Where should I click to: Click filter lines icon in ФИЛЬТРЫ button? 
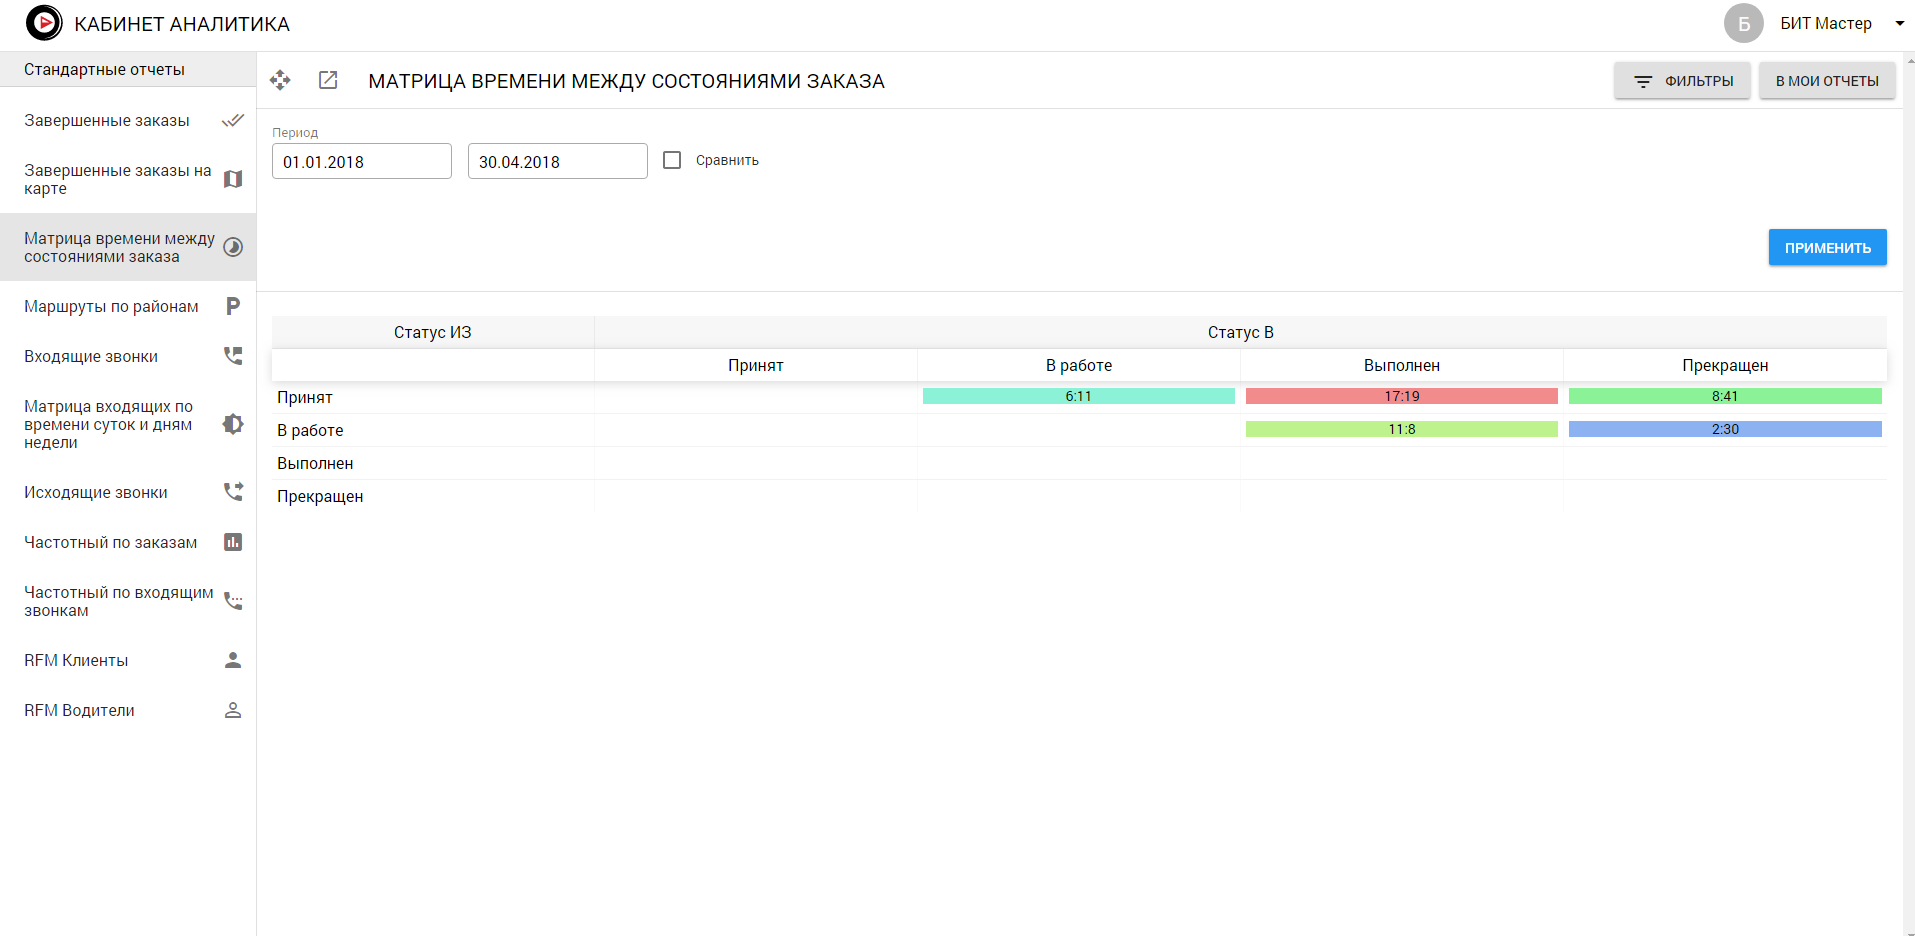click(1643, 81)
